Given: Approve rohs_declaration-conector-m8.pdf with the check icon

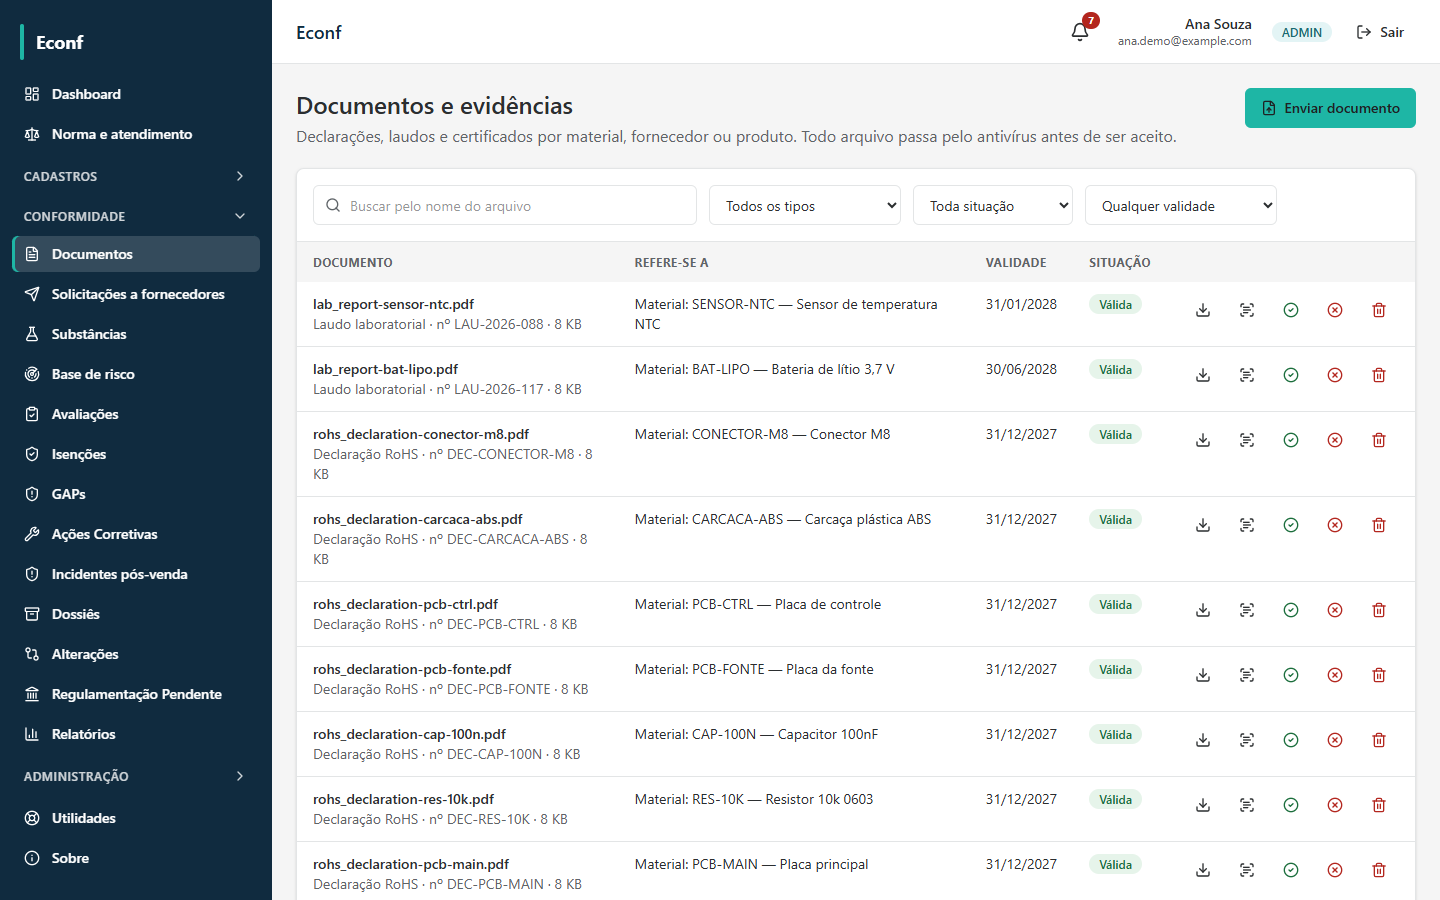Looking at the screenshot, I should point(1291,440).
